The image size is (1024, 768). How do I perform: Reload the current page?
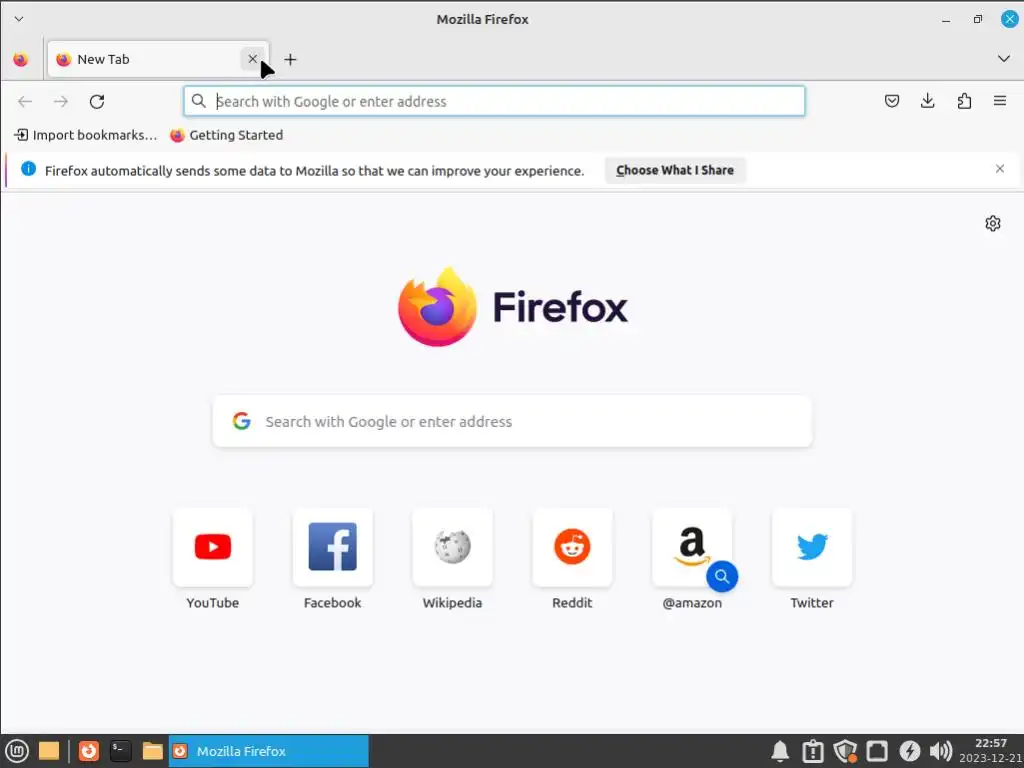pyautogui.click(x=97, y=101)
